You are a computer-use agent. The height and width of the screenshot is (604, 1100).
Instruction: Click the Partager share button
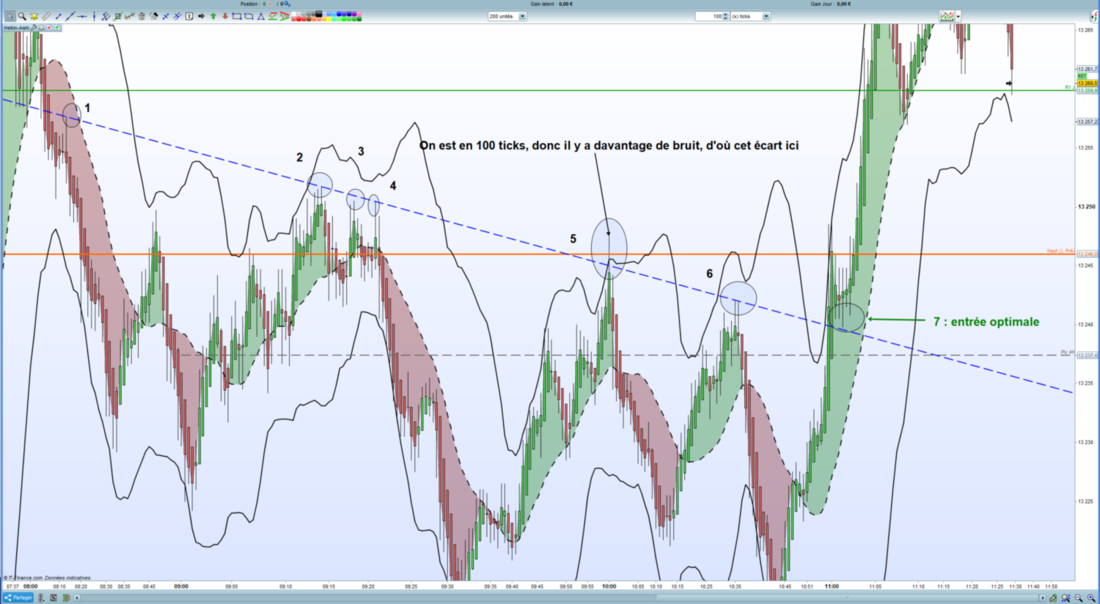click(x=18, y=598)
